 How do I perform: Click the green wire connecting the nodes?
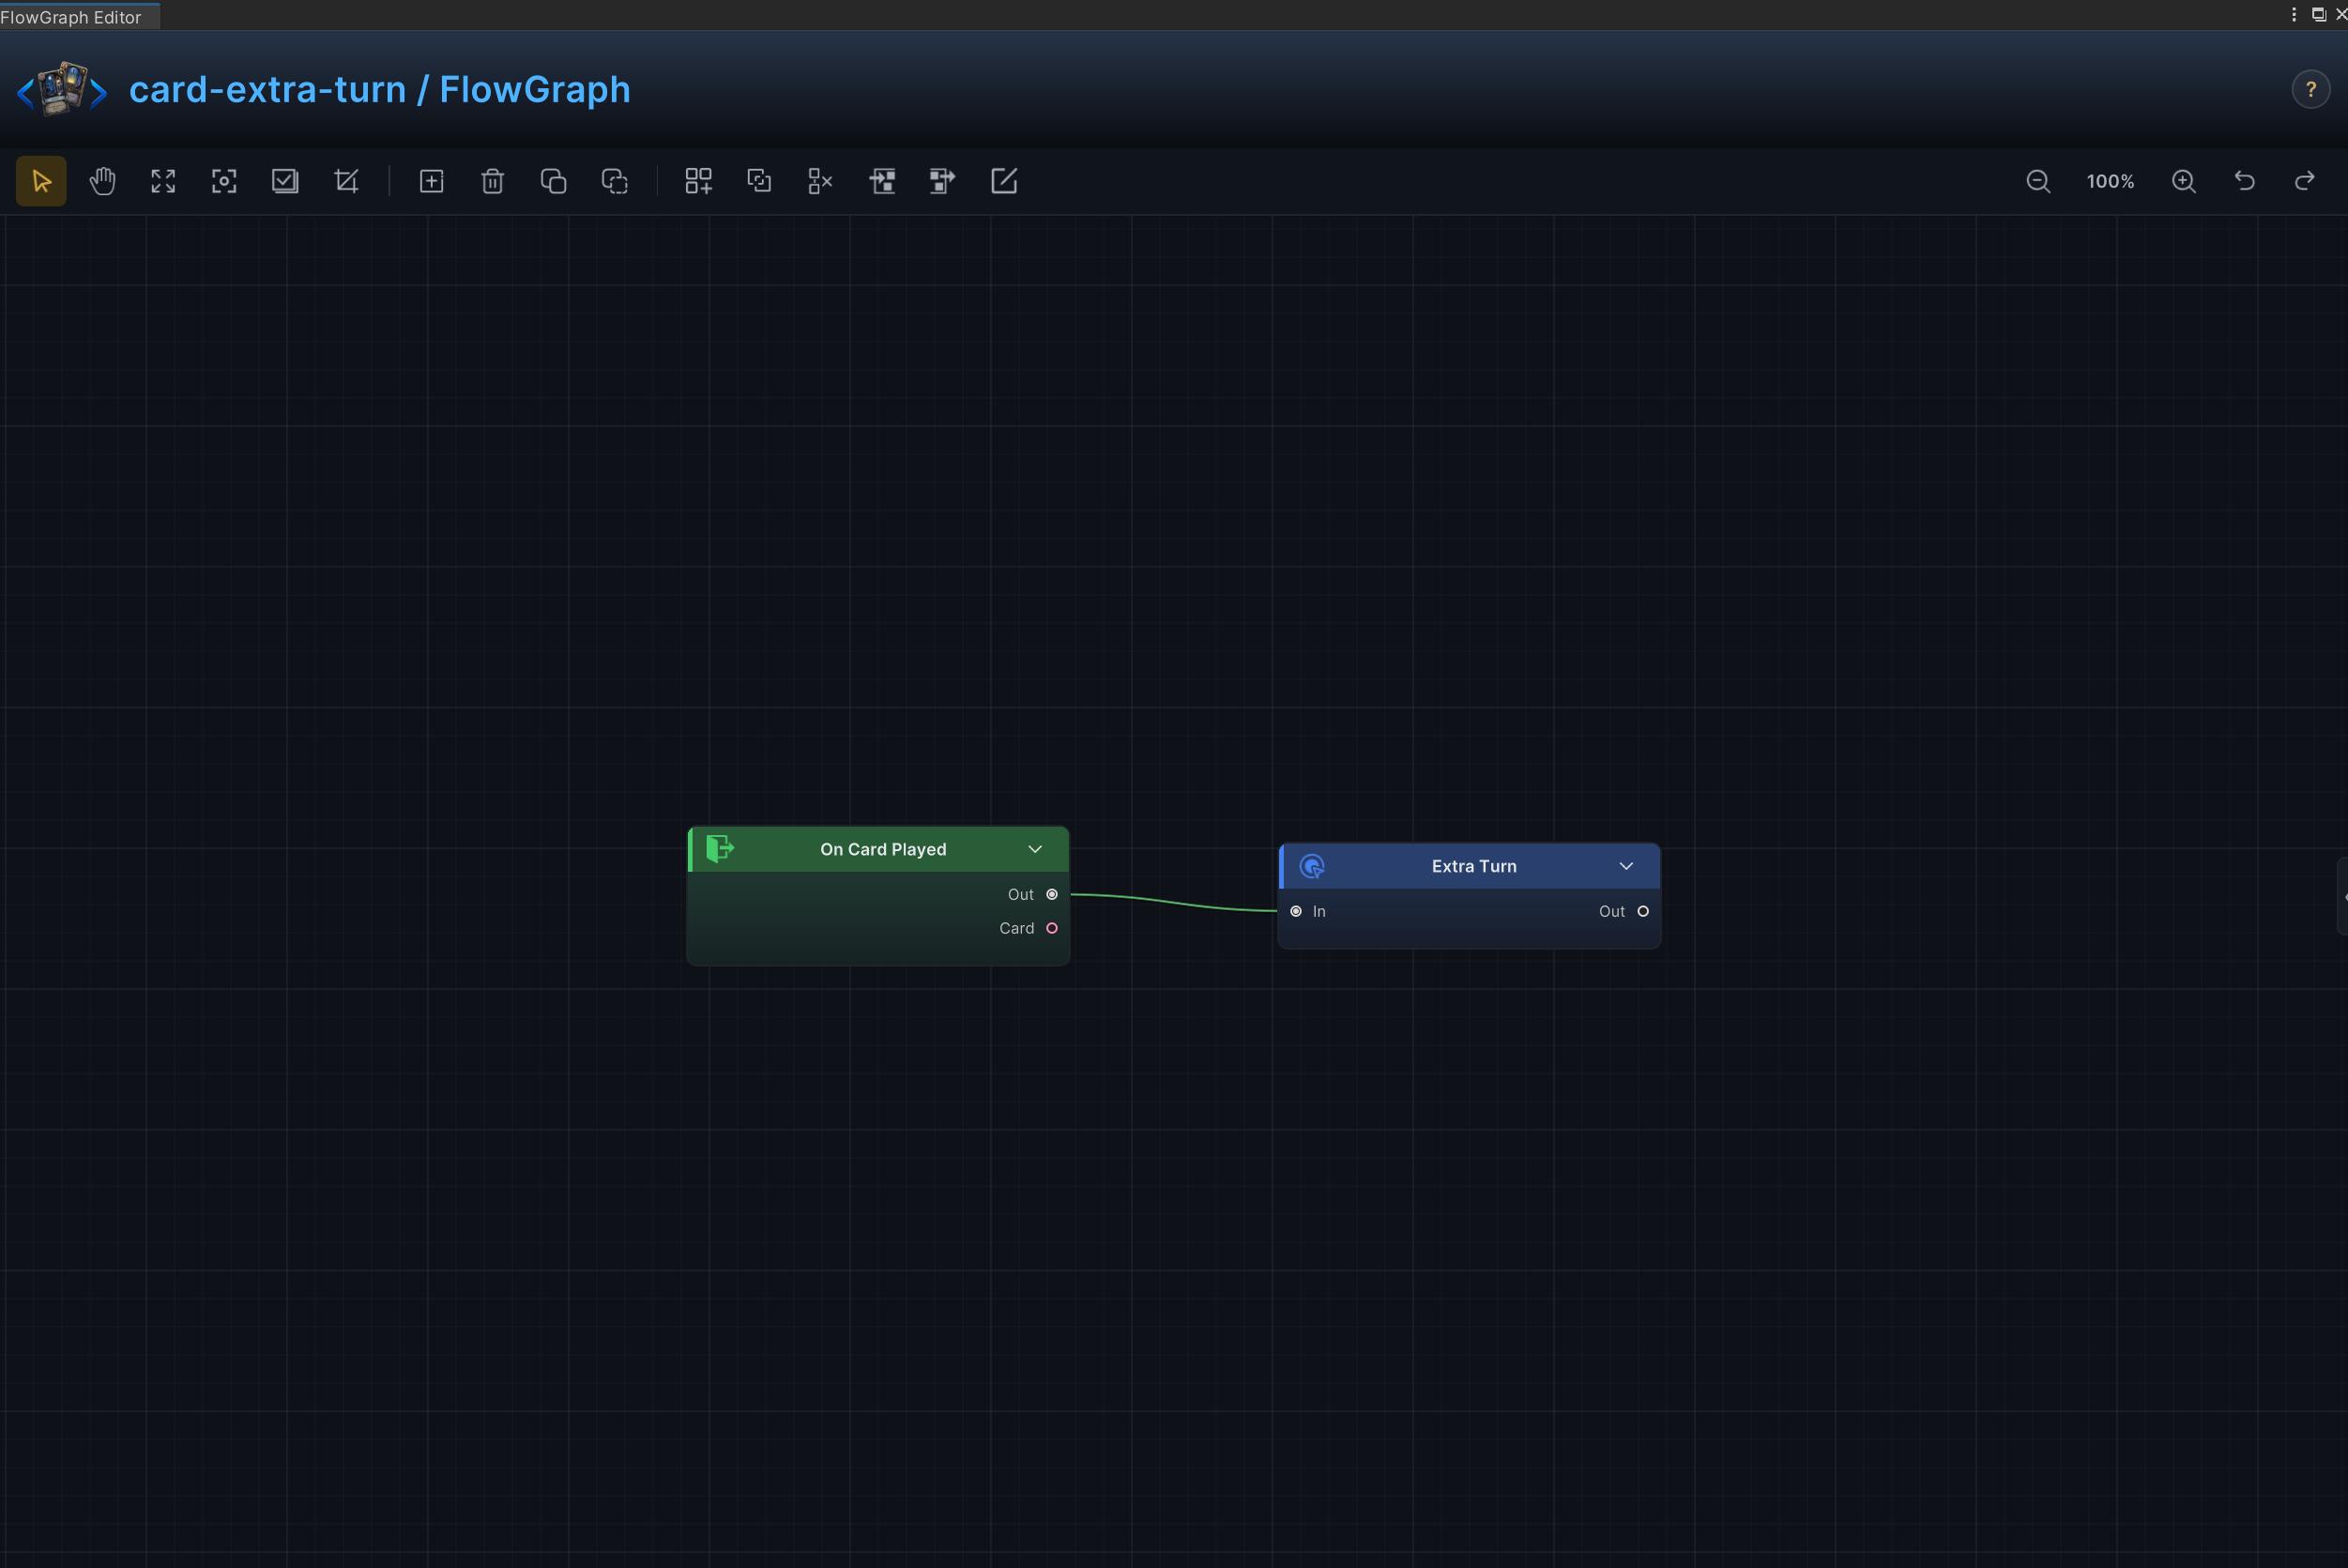pyautogui.click(x=1173, y=903)
